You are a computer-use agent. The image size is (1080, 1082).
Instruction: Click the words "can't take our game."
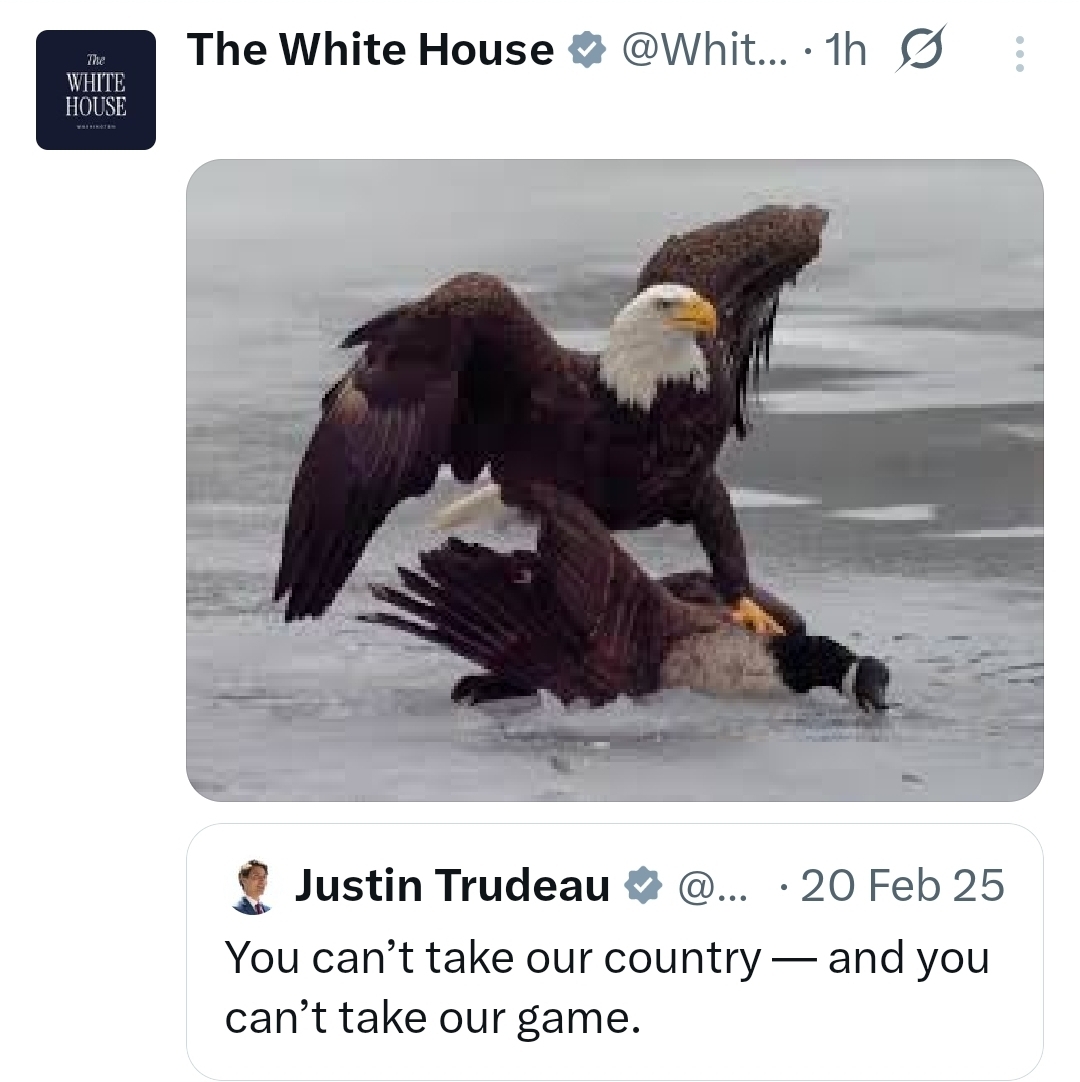(x=432, y=1018)
